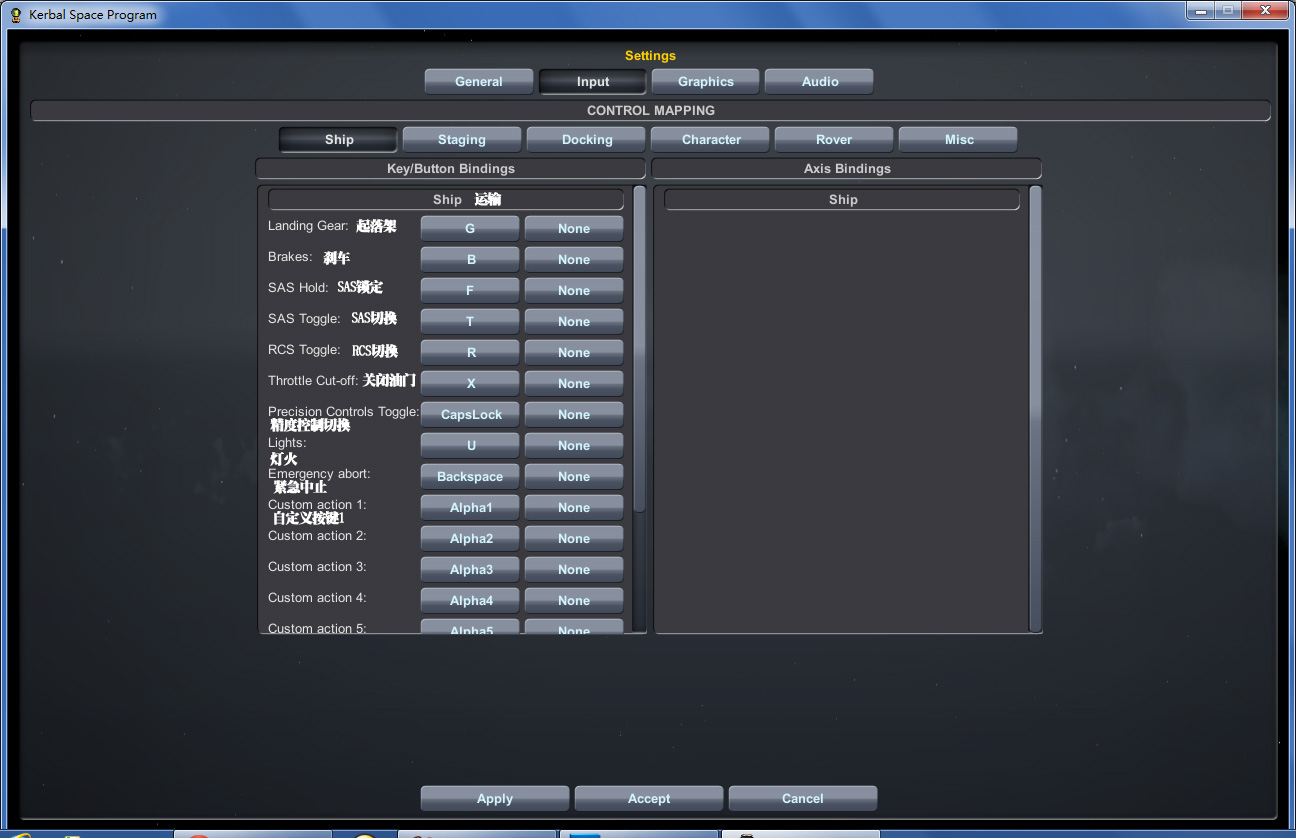Click the Landing Gear label

pyautogui.click(x=308, y=226)
